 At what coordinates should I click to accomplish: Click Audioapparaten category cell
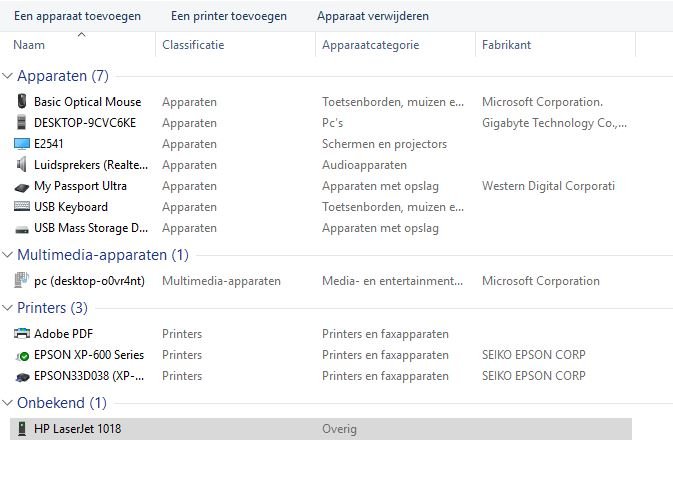click(364, 165)
